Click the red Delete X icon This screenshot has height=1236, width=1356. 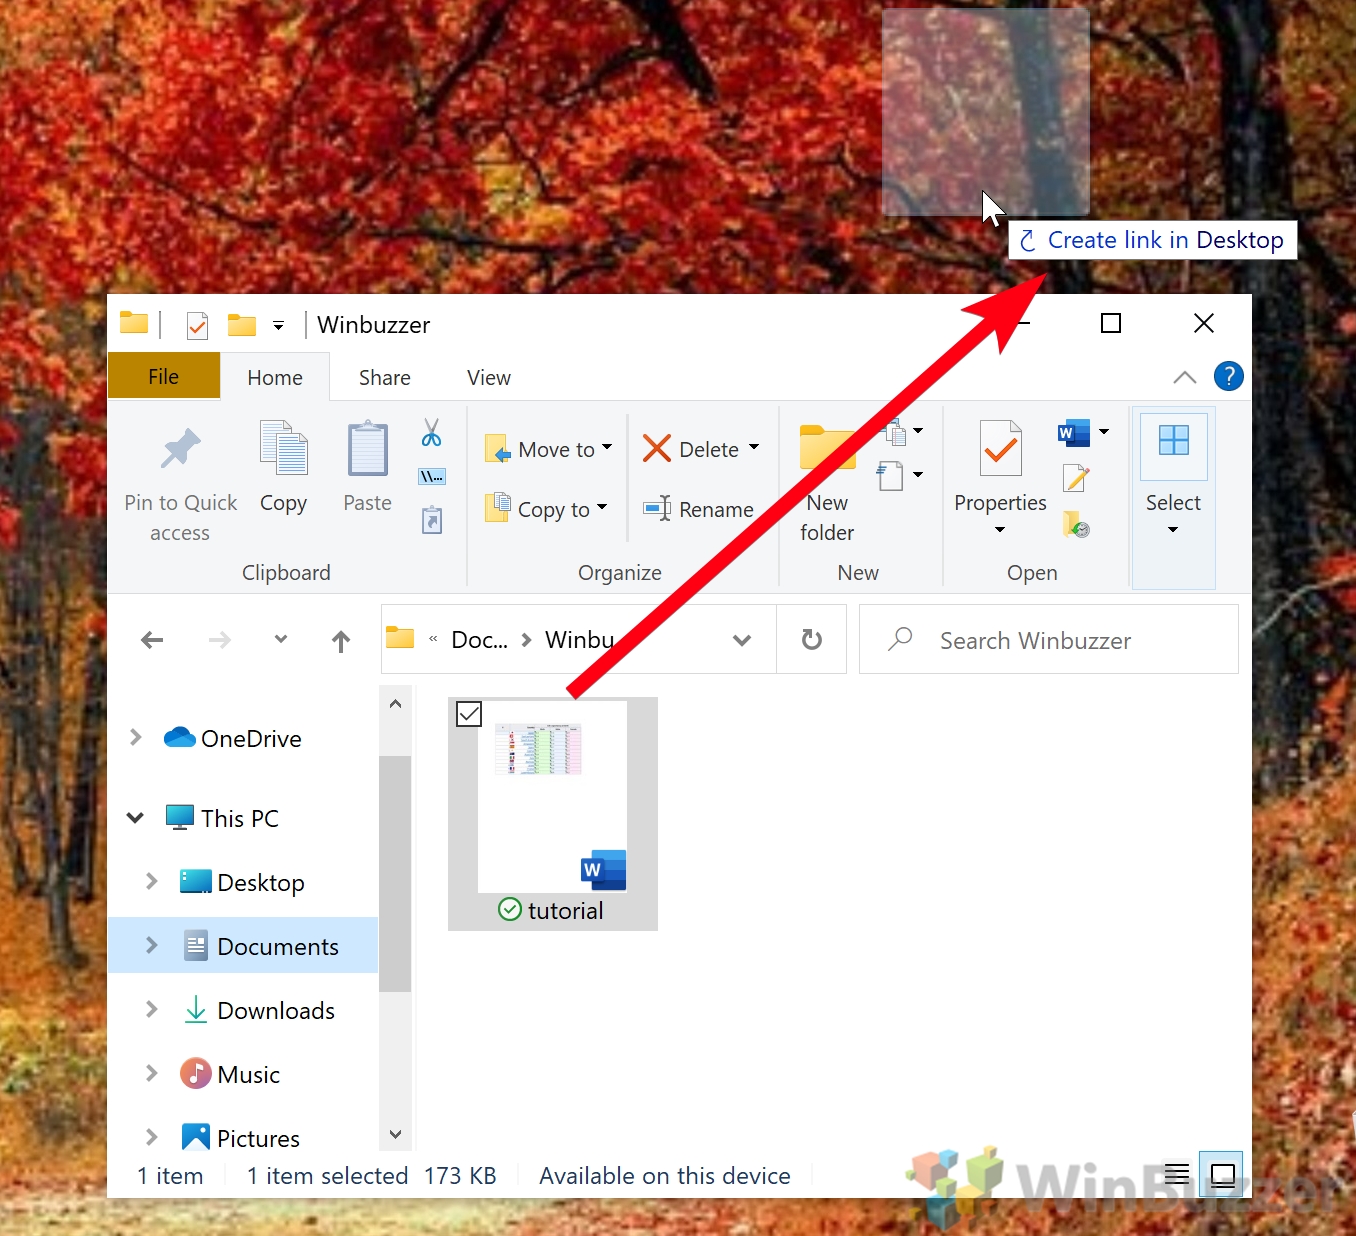[x=657, y=449]
